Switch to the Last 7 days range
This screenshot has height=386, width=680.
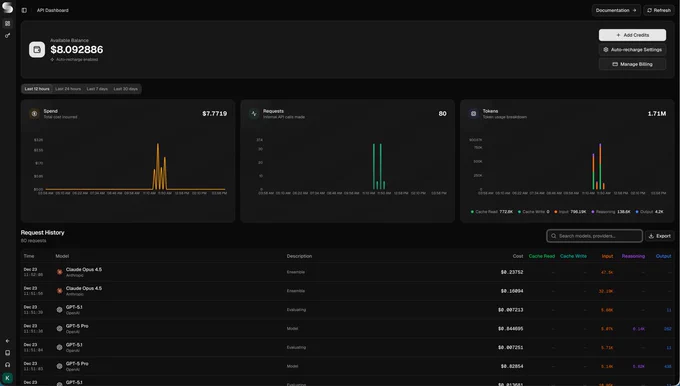(97, 89)
